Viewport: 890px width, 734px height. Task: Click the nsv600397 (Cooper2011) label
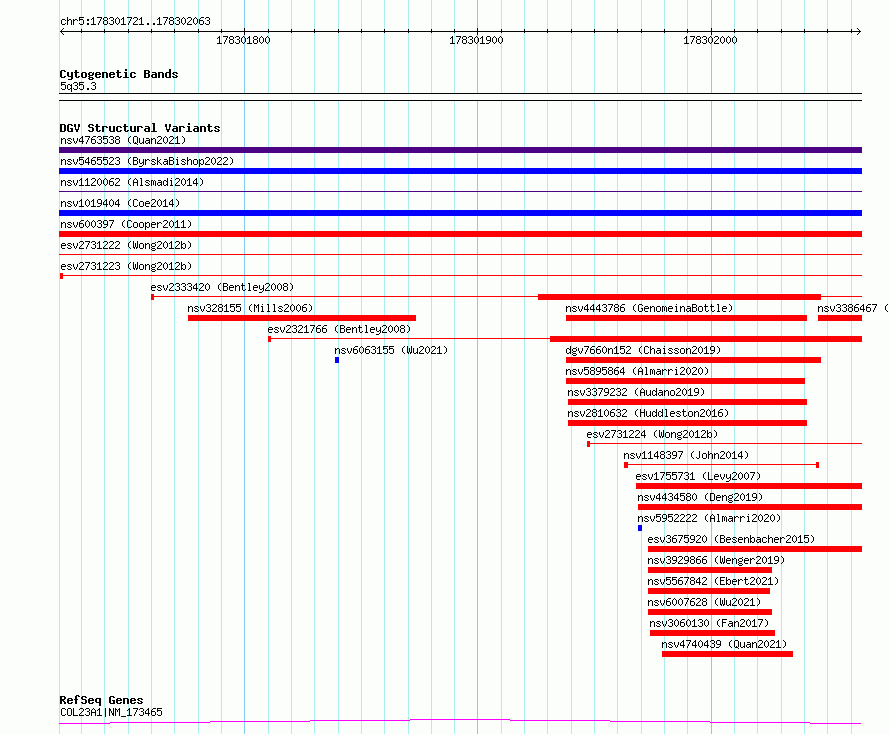coord(126,224)
